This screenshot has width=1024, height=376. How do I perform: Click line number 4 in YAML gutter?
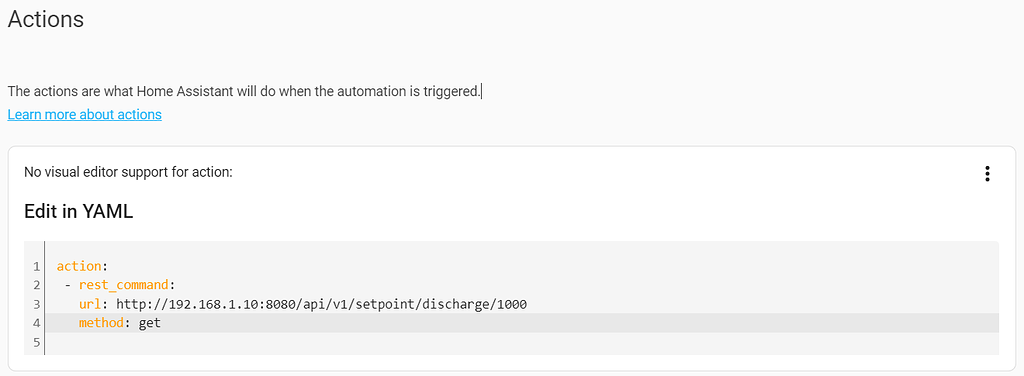pos(36,323)
